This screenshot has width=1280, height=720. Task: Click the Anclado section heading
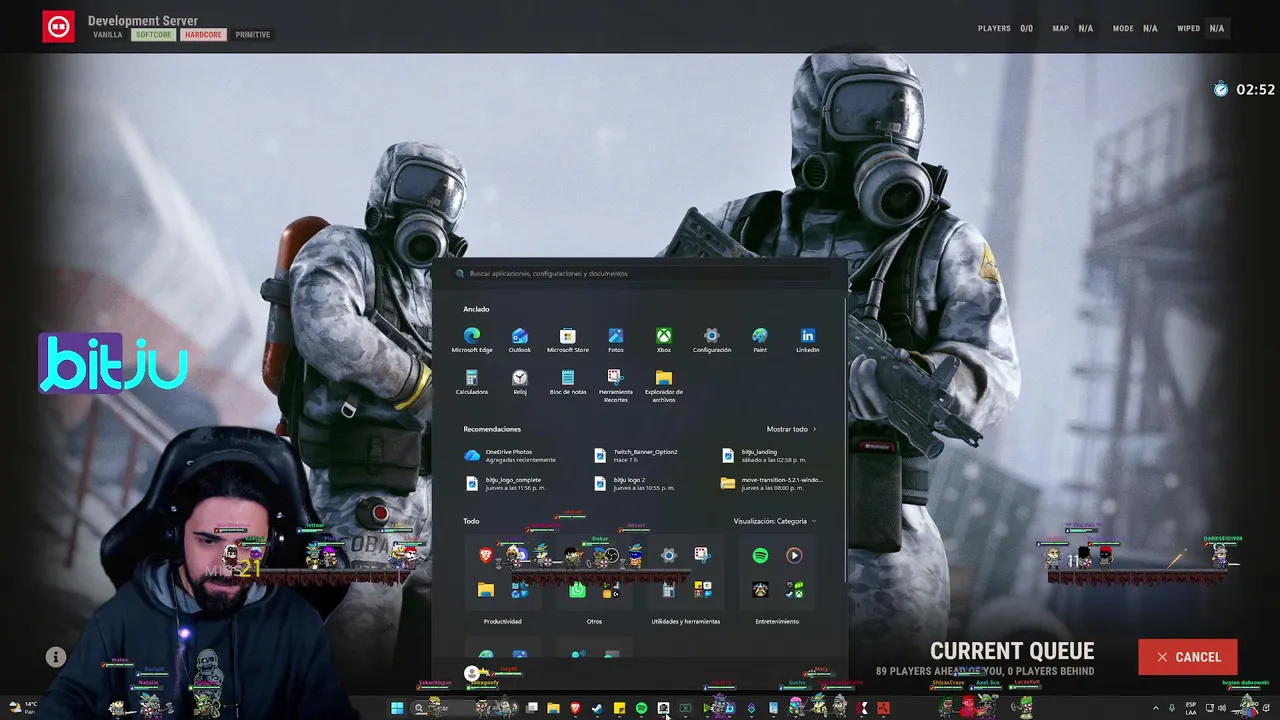click(x=476, y=309)
